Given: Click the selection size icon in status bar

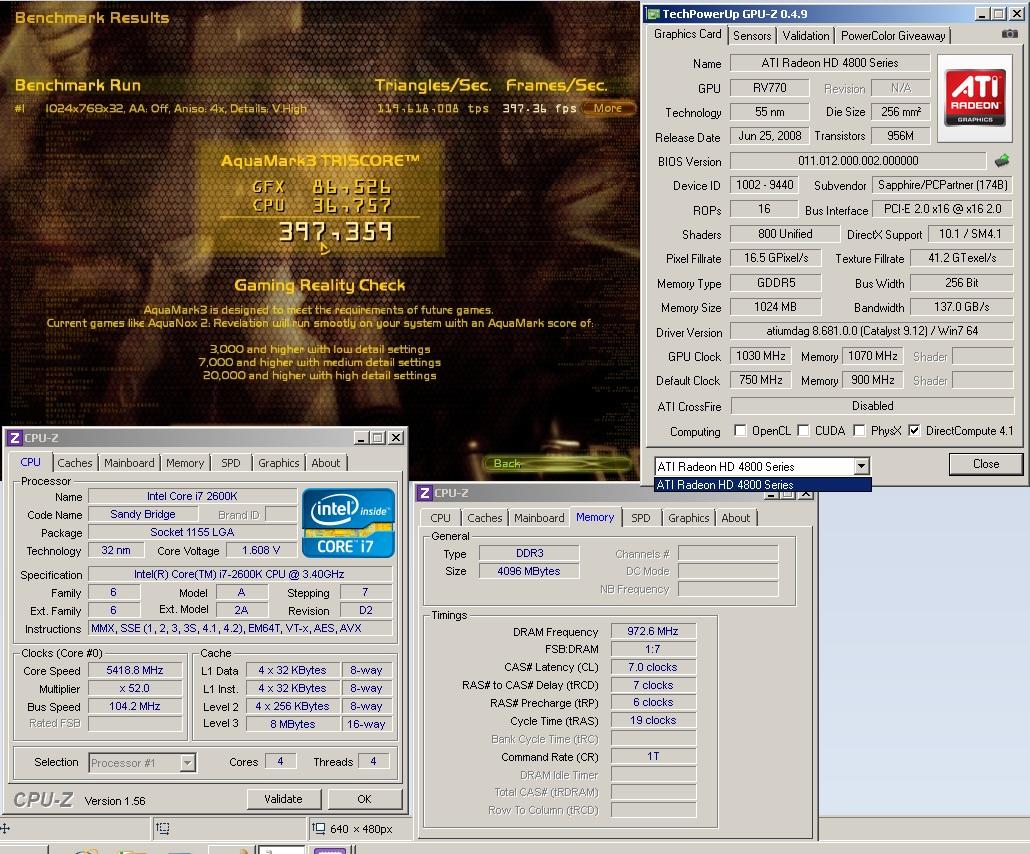Looking at the screenshot, I should (319, 828).
